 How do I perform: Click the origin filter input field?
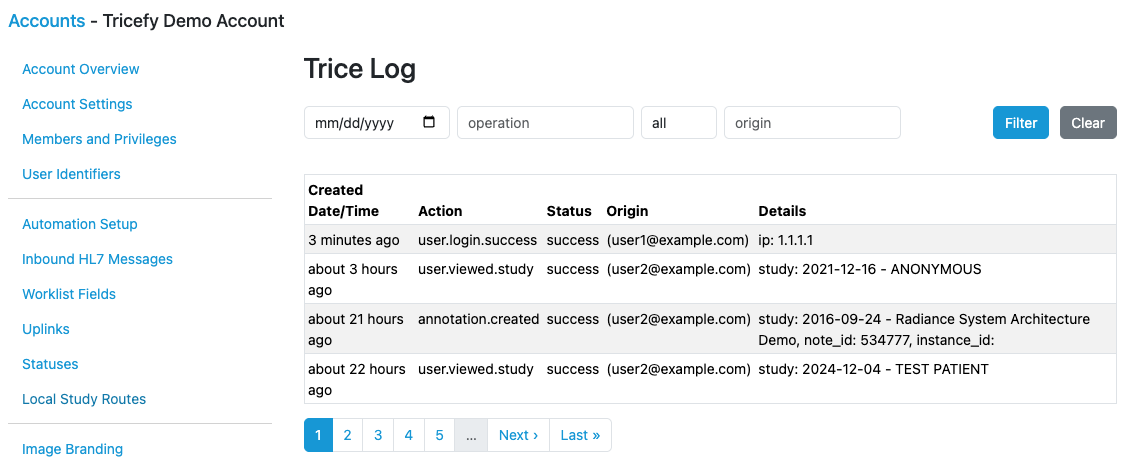pyautogui.click(x=811, y=123)
